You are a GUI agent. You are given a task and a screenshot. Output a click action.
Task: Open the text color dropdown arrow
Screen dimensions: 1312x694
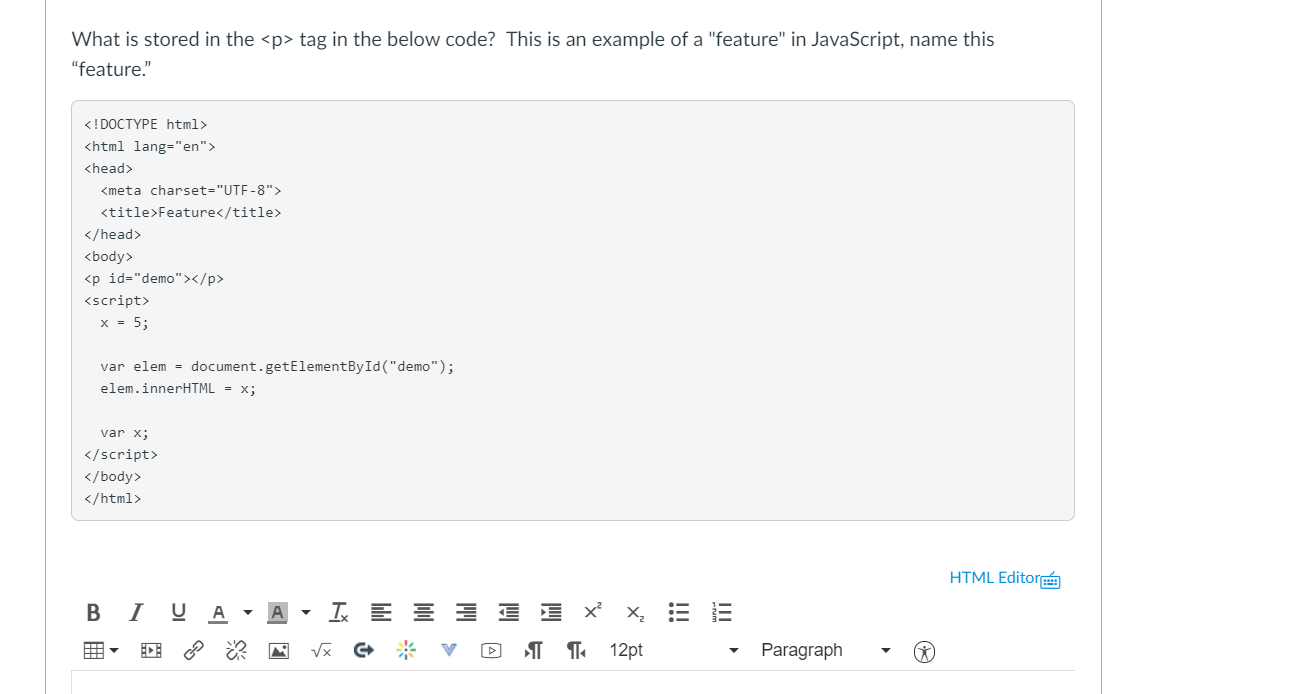click(245, 612)
